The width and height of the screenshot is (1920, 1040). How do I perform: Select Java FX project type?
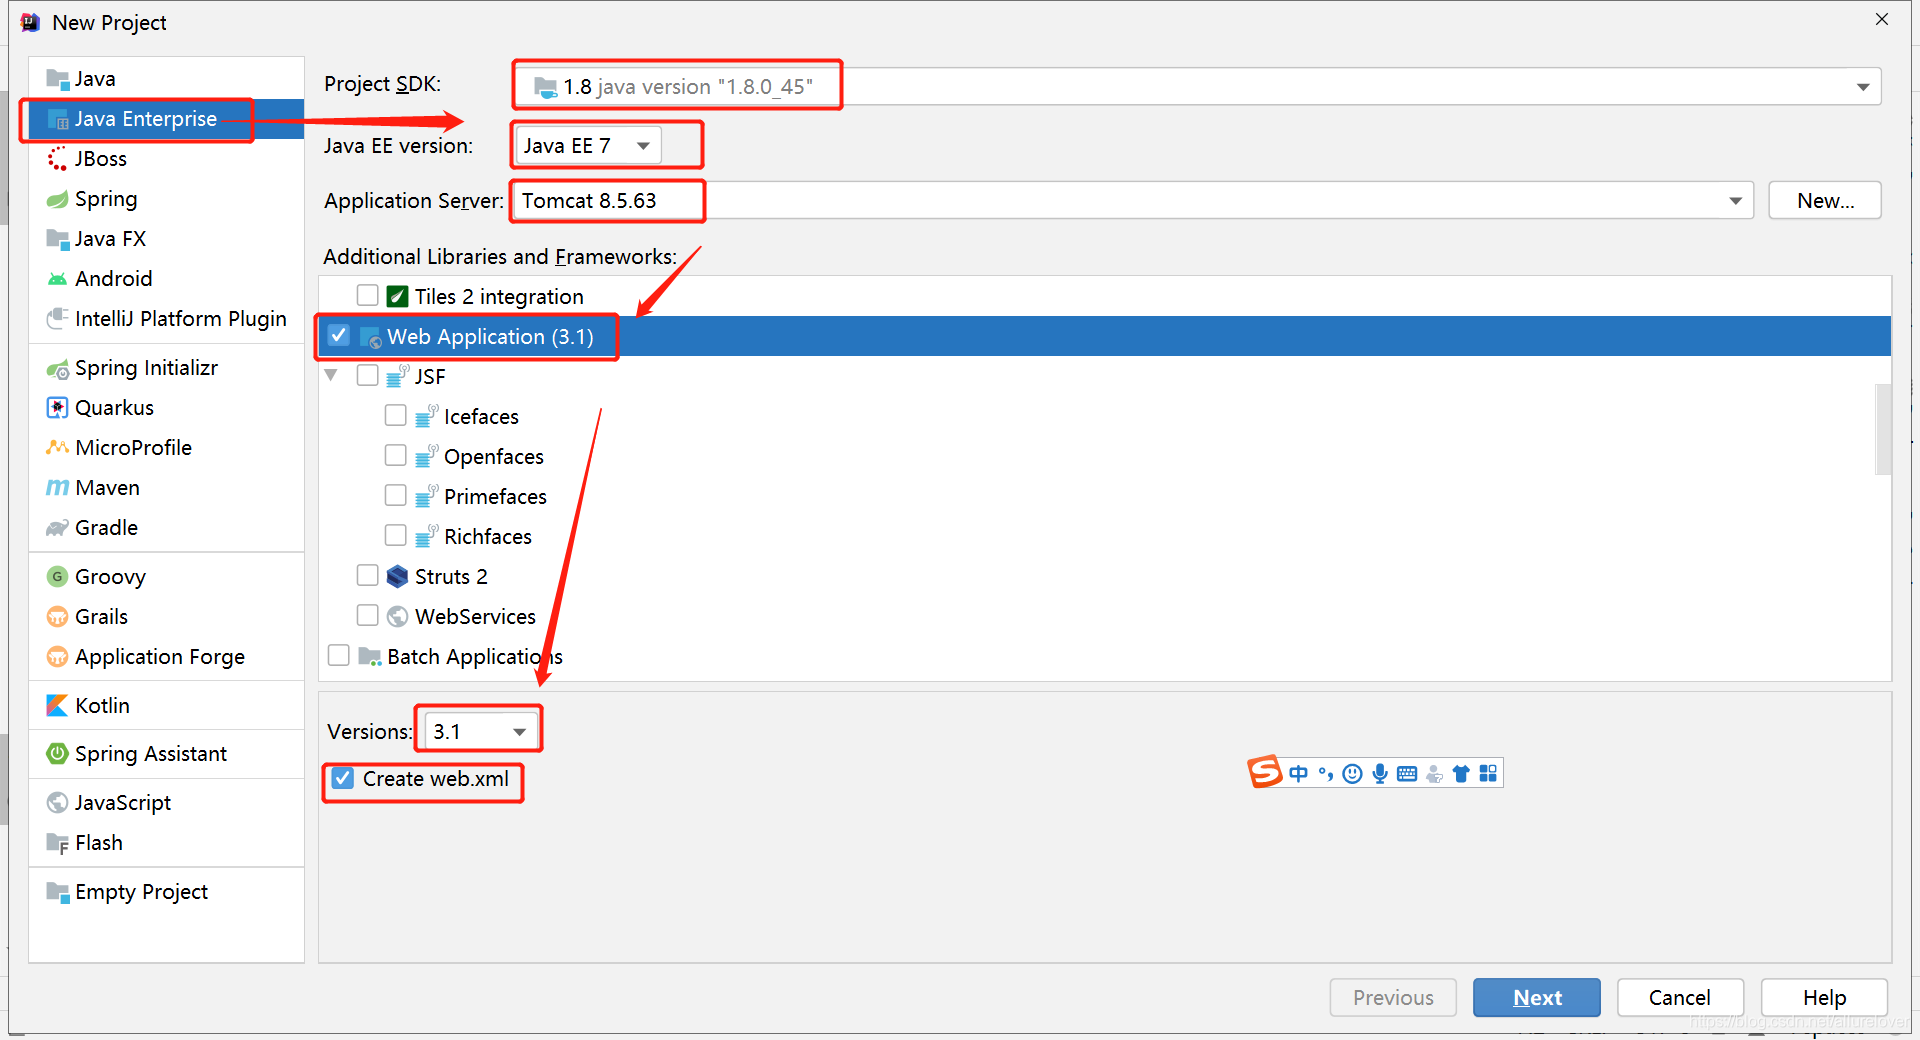166,239
